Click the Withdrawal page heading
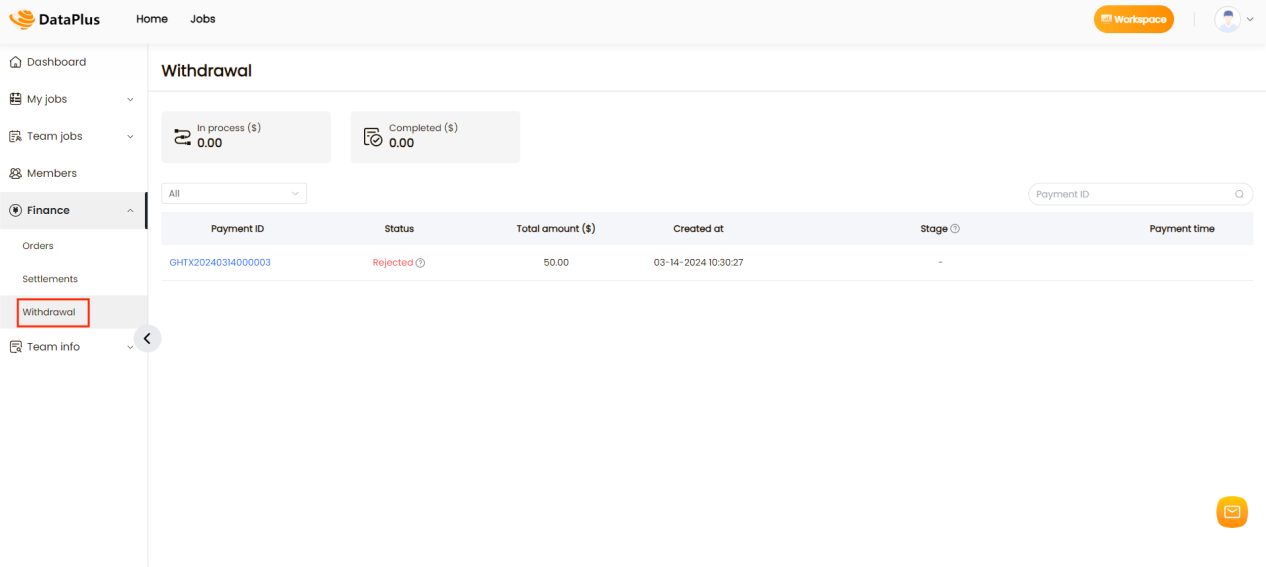The width and height of the screenshot is (1266, 567). [206, 71]
